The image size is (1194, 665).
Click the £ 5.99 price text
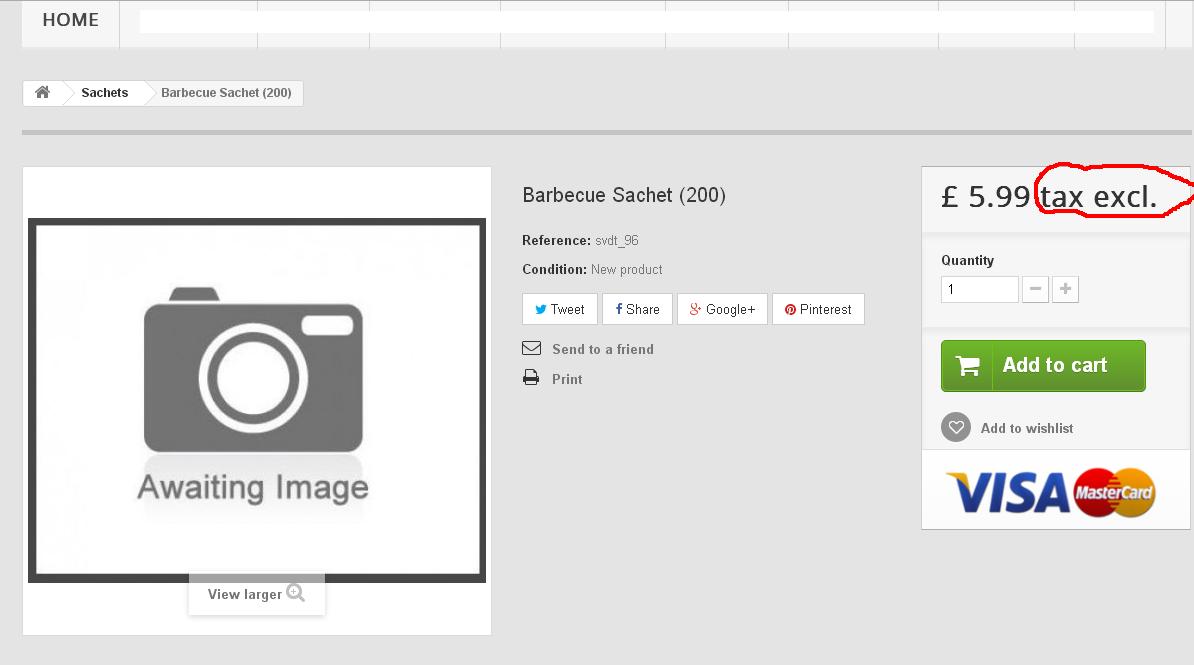pyautogui.click(x=985, y=197)
